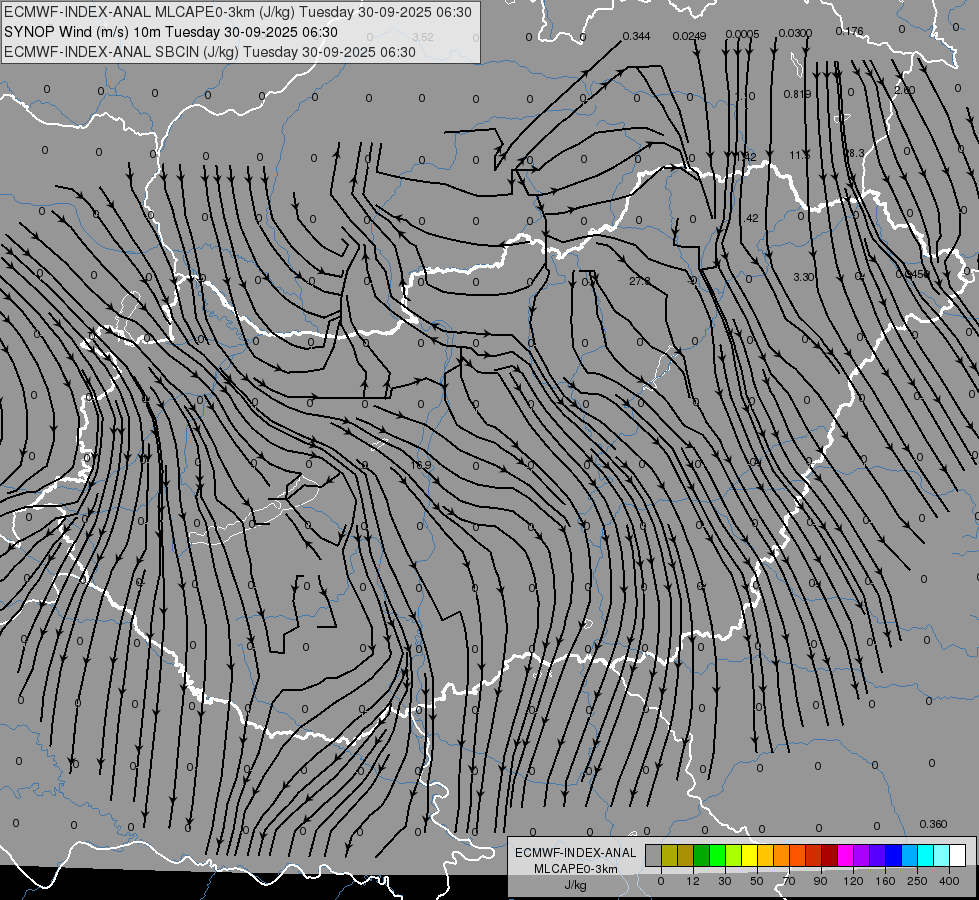Click the legend tick label 12

point(693,881)
